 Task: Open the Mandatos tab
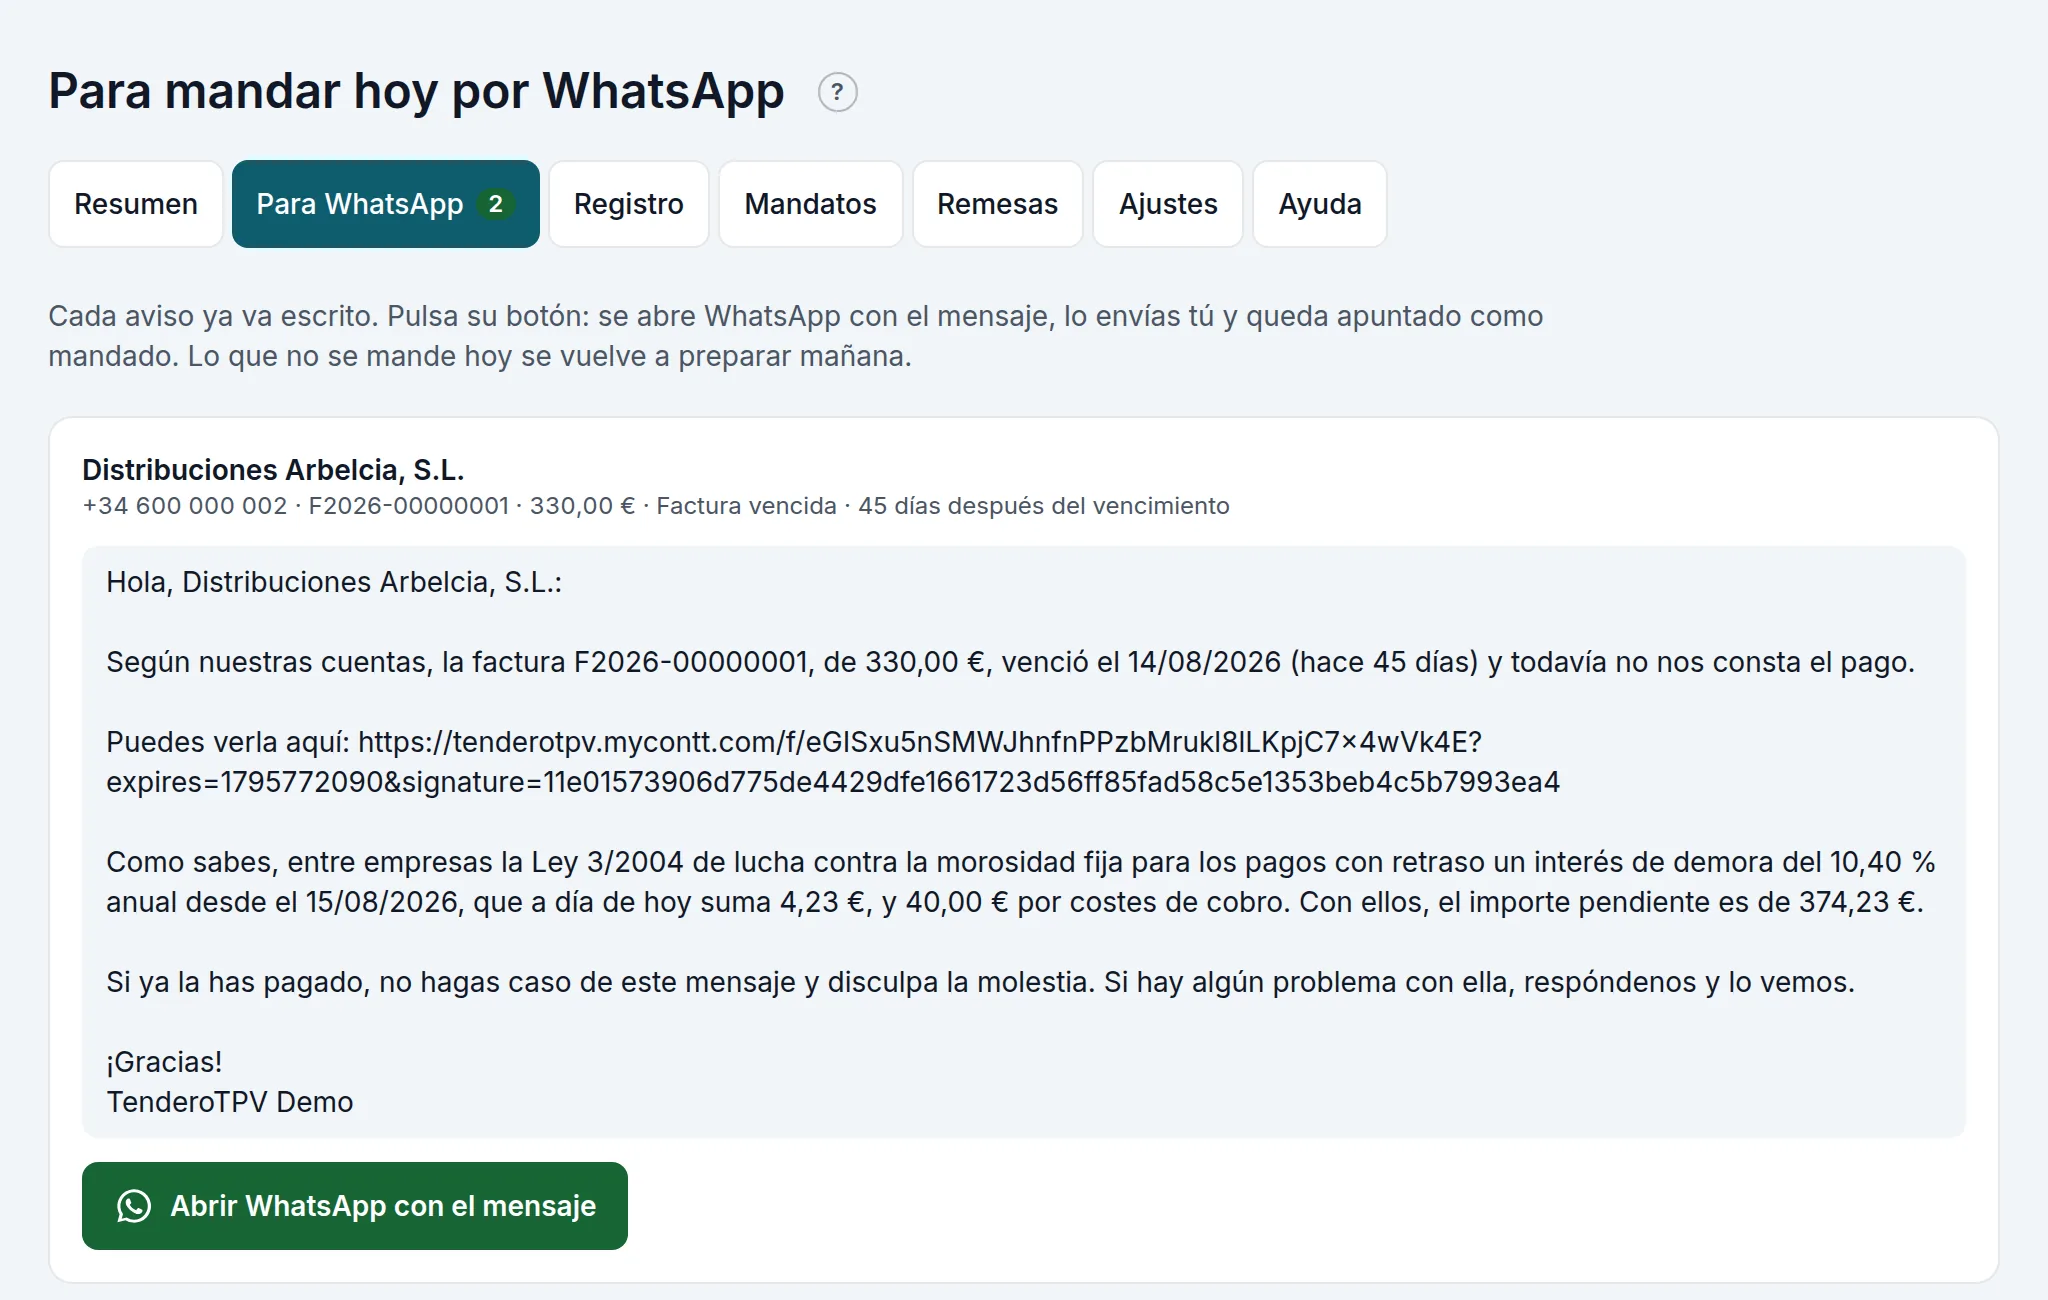click(x=810, y=204)
